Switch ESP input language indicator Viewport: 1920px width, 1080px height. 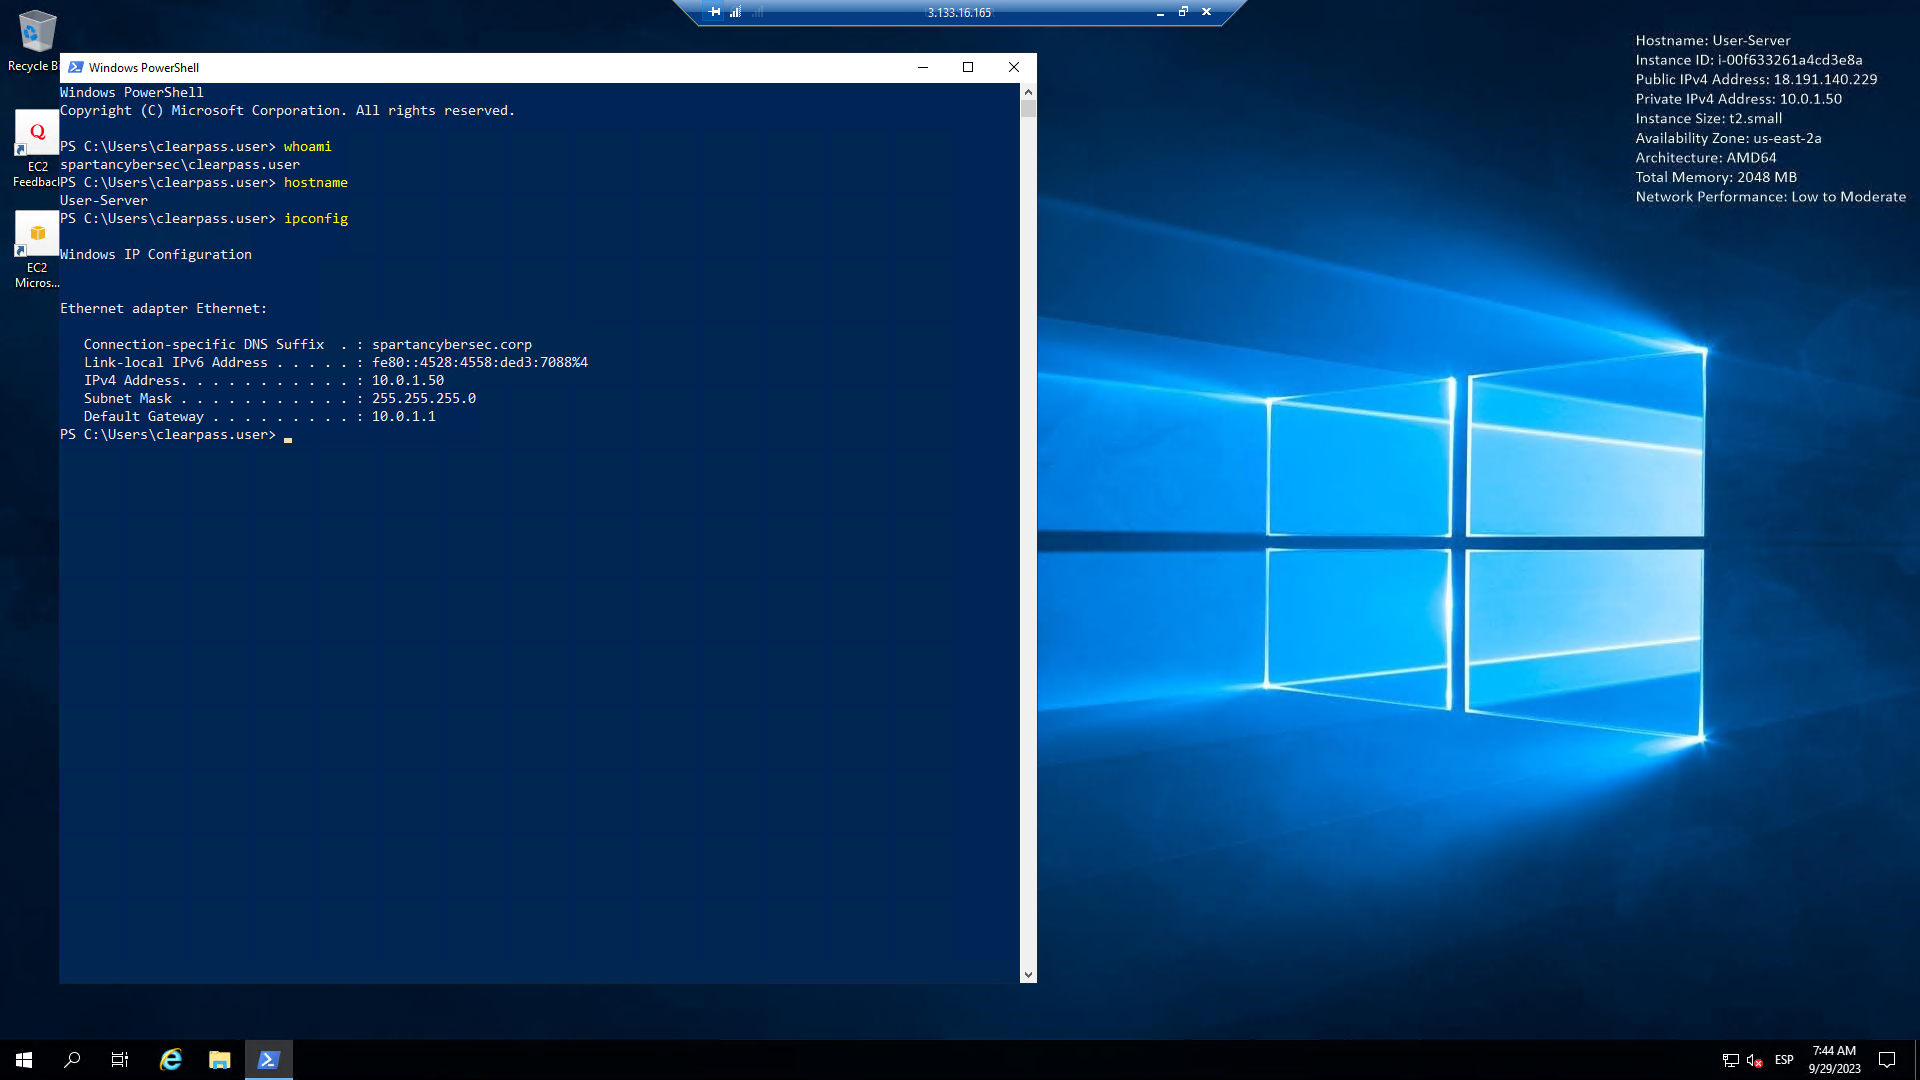point(1784,1060)
